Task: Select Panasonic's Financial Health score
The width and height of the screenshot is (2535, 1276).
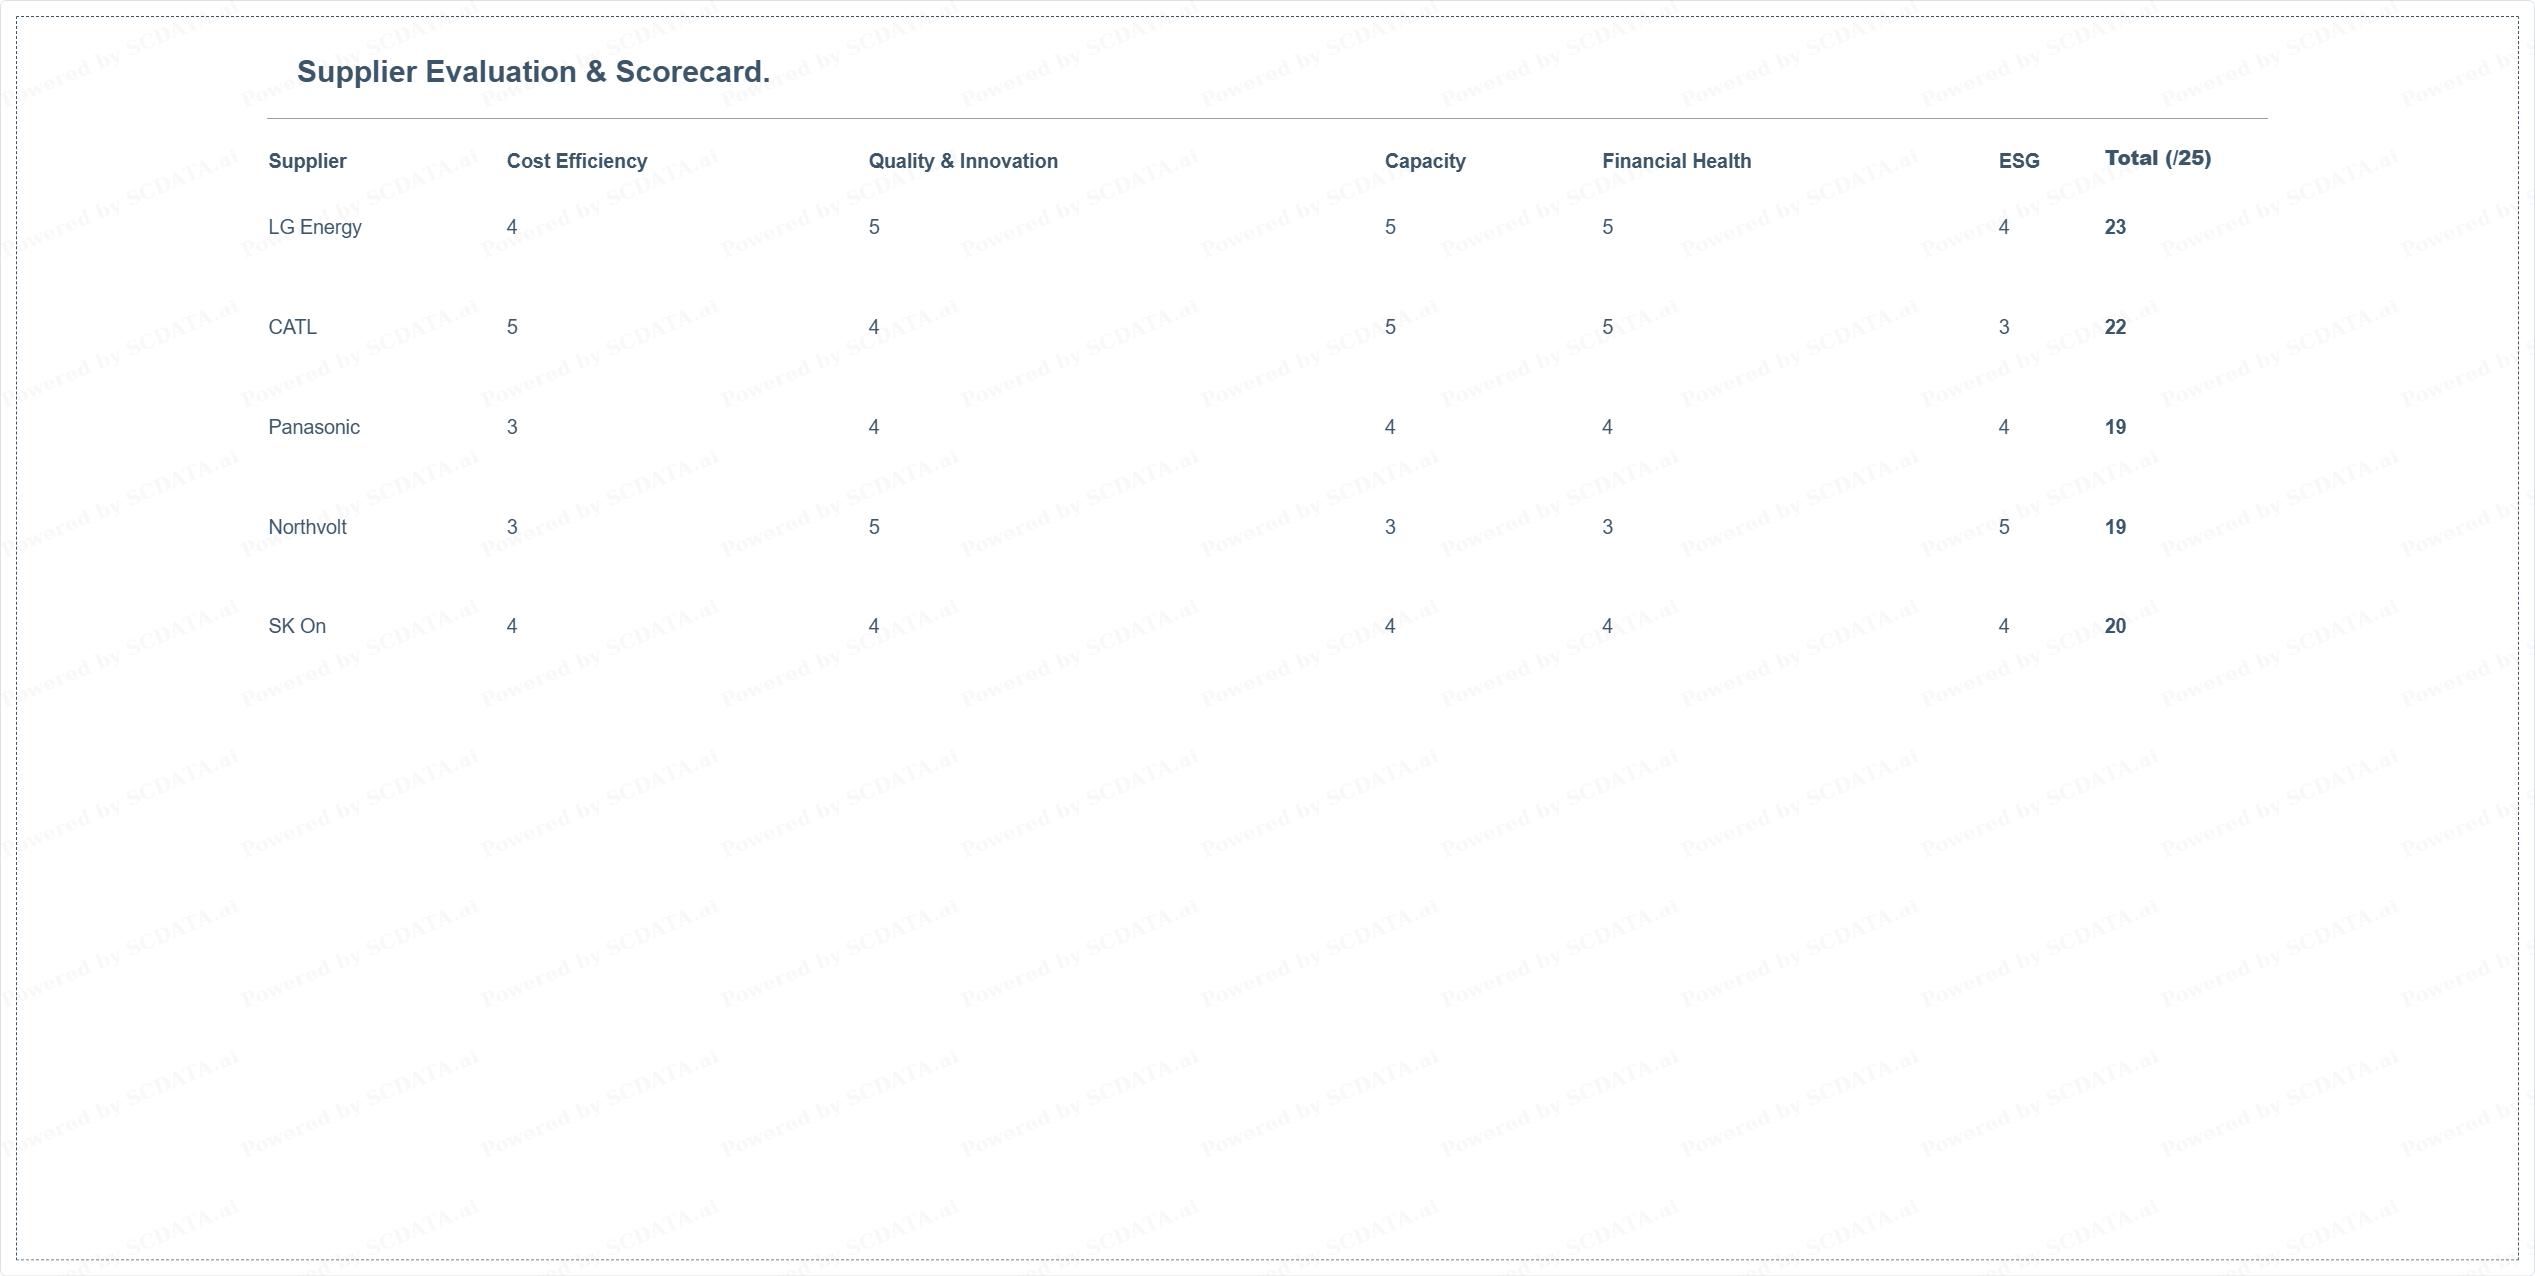Action: click(1608, 427)
